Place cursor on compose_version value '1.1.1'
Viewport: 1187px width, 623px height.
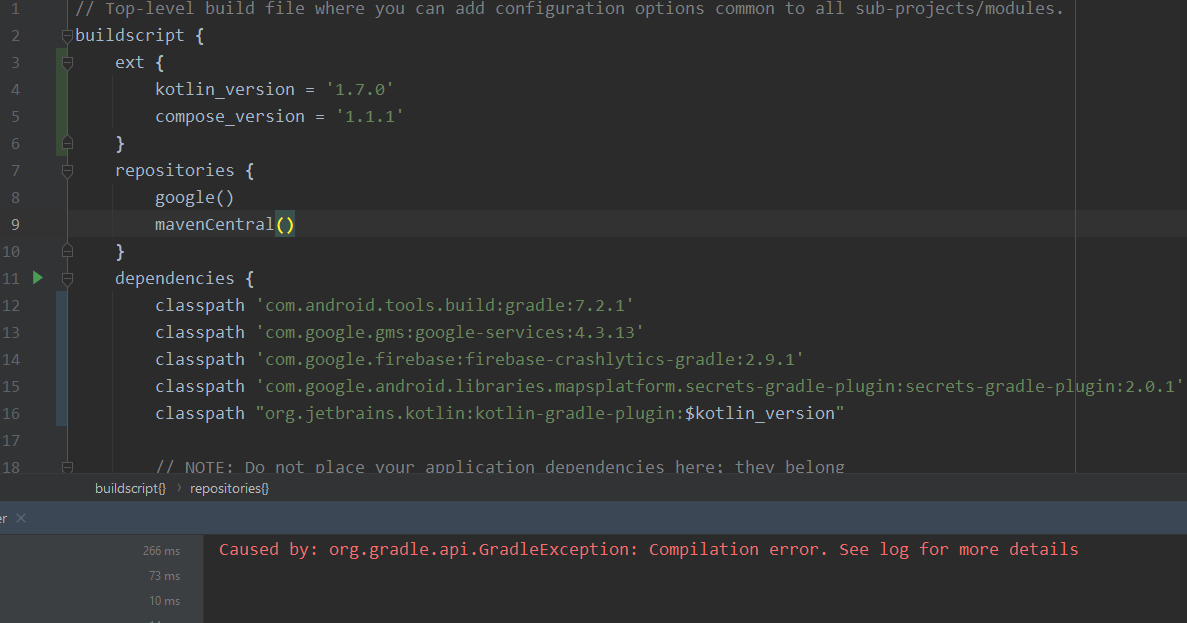pyautogui.click(x=369, y=117)
